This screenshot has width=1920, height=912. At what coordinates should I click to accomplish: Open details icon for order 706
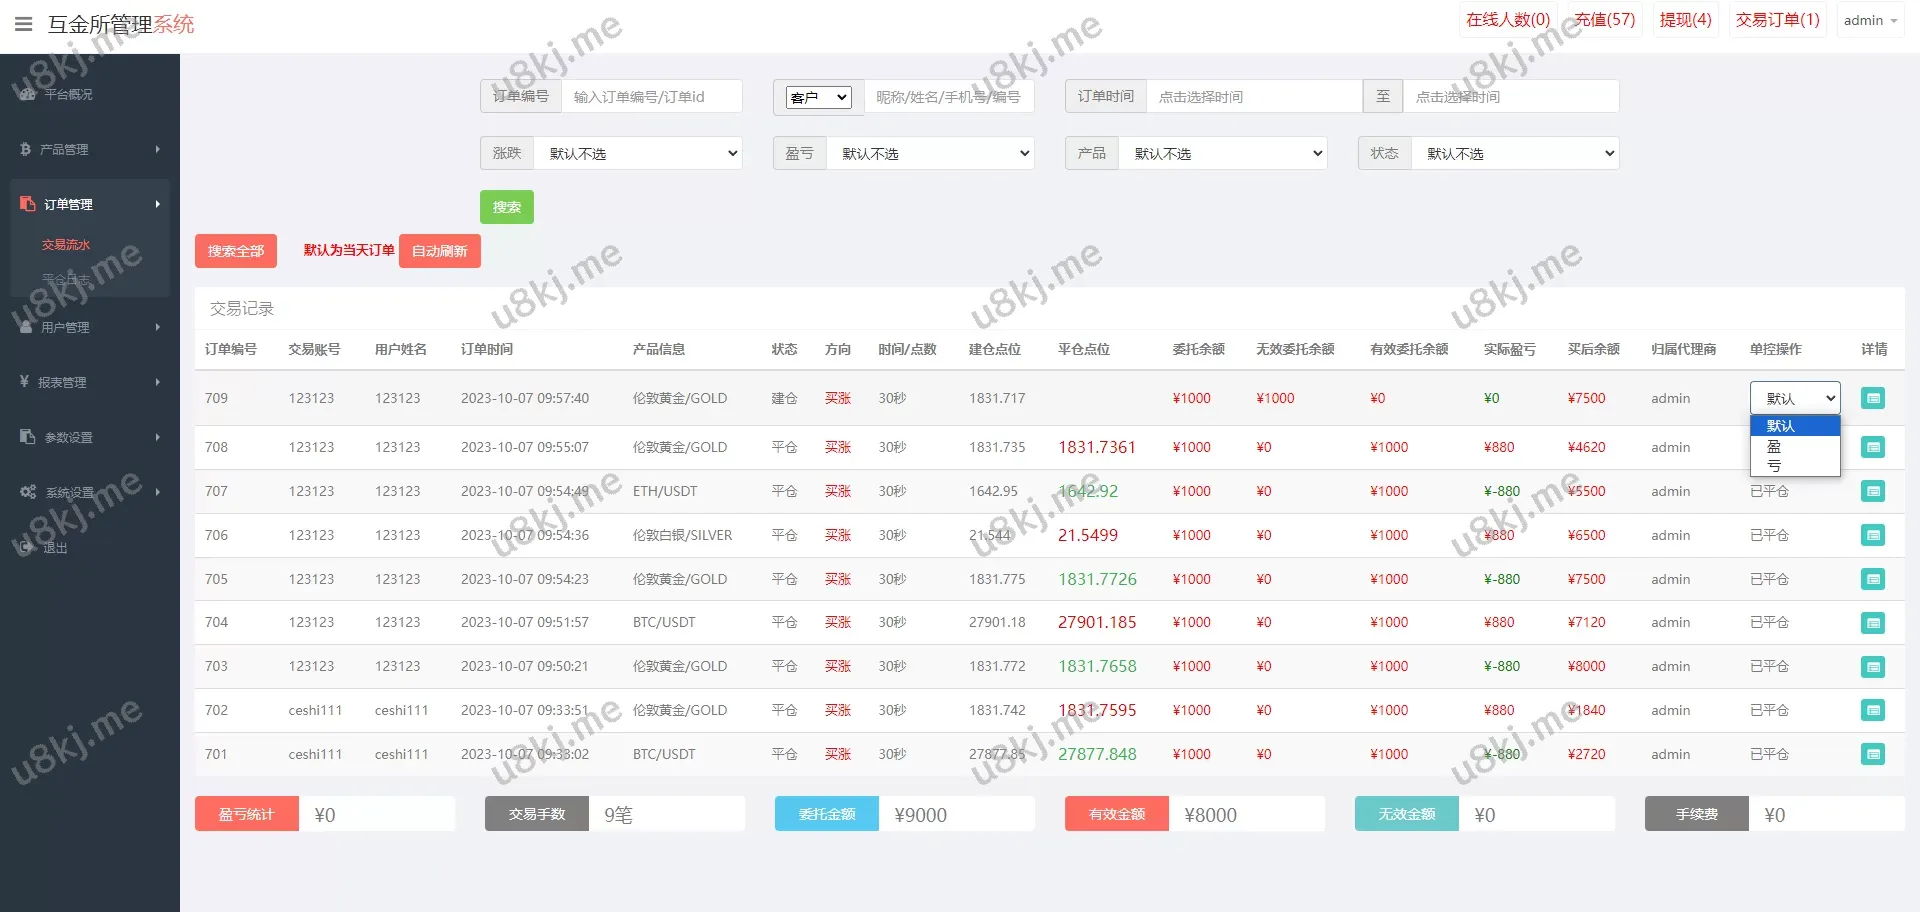[x=1872, y=535]
